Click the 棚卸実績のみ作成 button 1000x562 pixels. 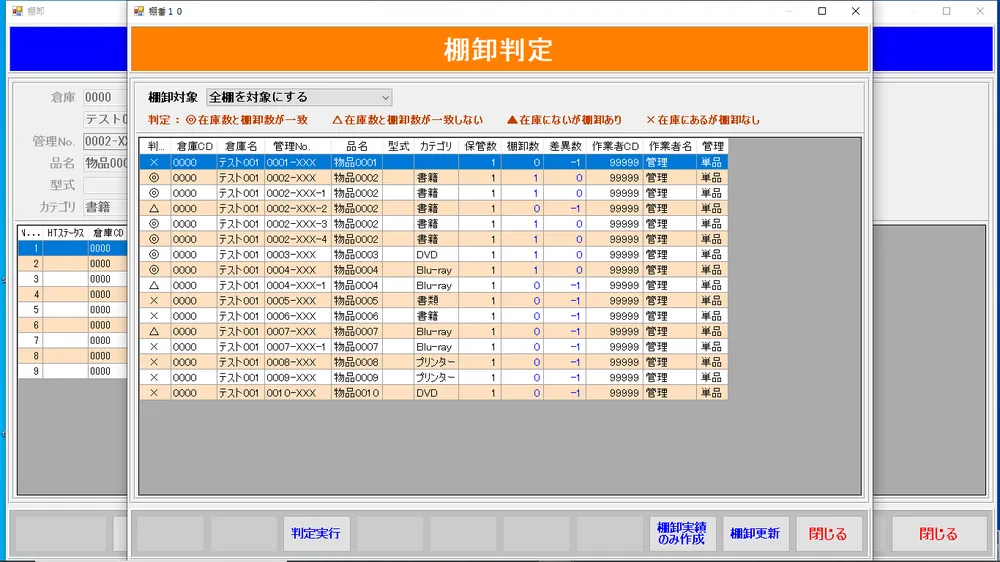[682, 533]
